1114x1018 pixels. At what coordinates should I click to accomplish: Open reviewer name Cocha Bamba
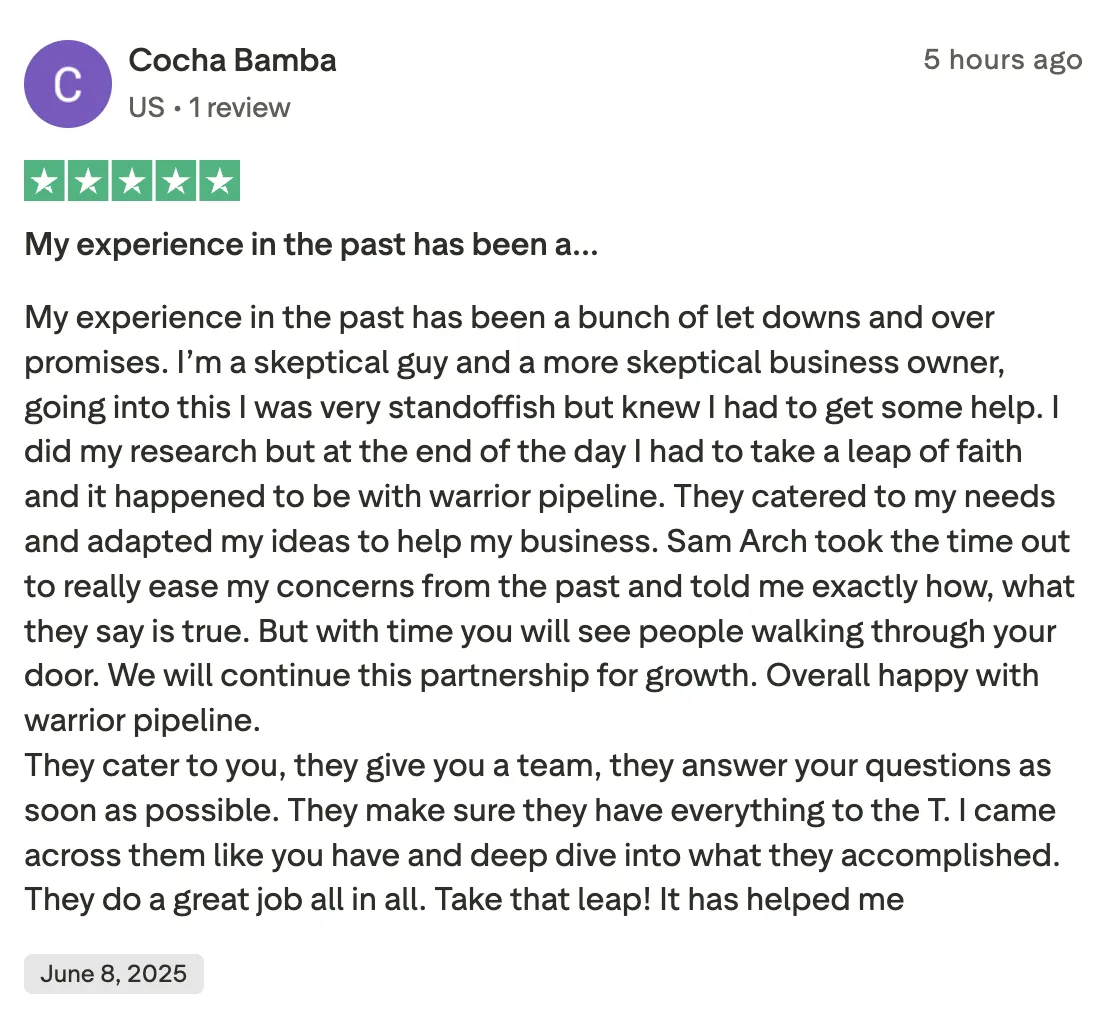232,60
